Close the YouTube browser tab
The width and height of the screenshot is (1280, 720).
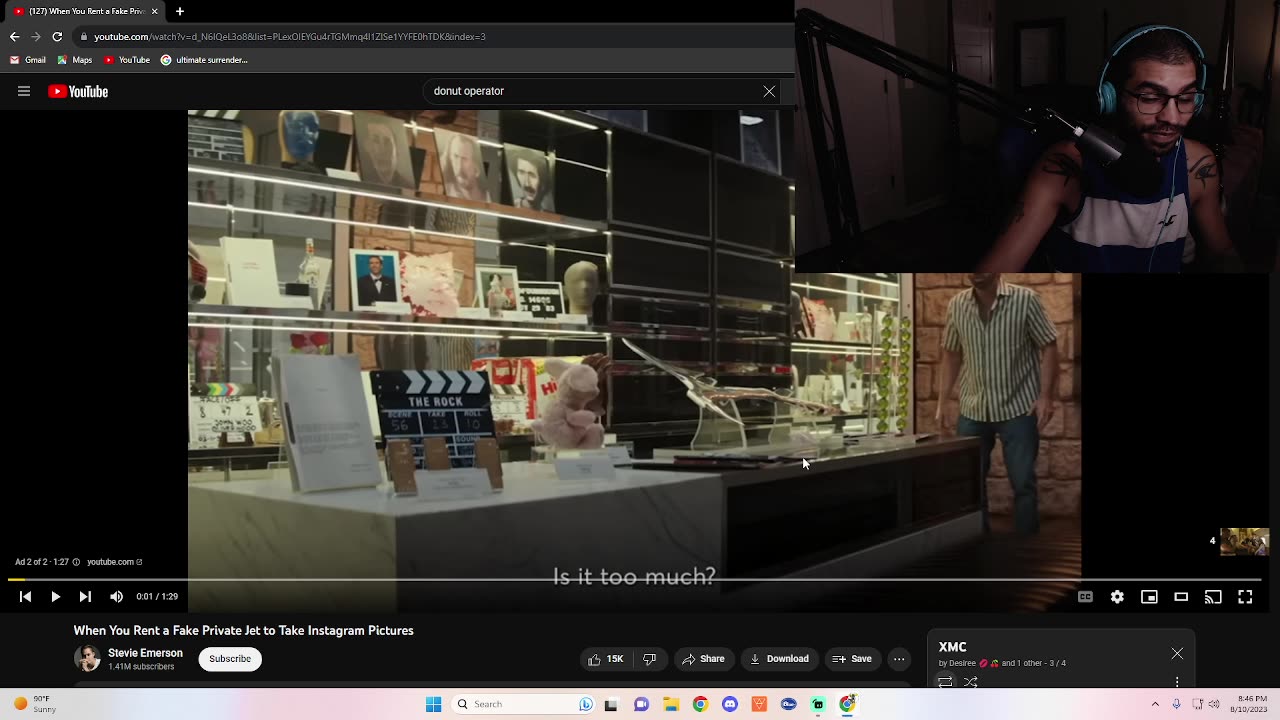[155, 11]
